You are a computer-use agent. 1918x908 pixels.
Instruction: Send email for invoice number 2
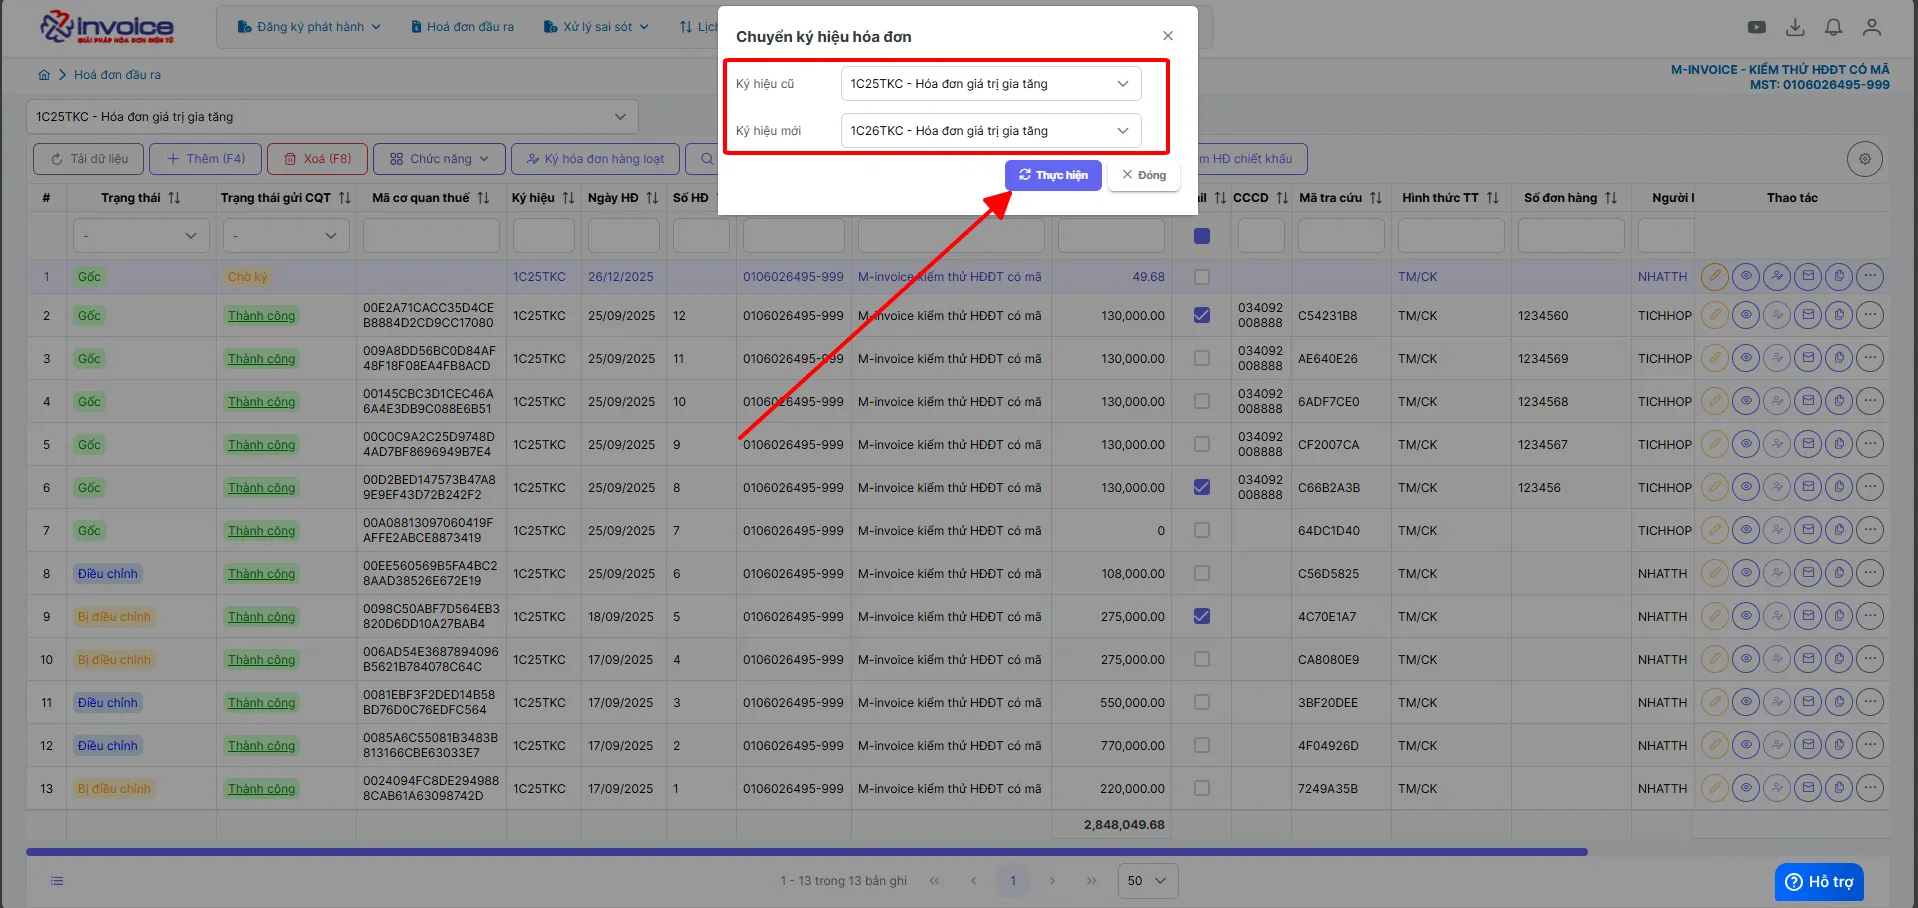pyautogui.click(x=1808, y=746)
